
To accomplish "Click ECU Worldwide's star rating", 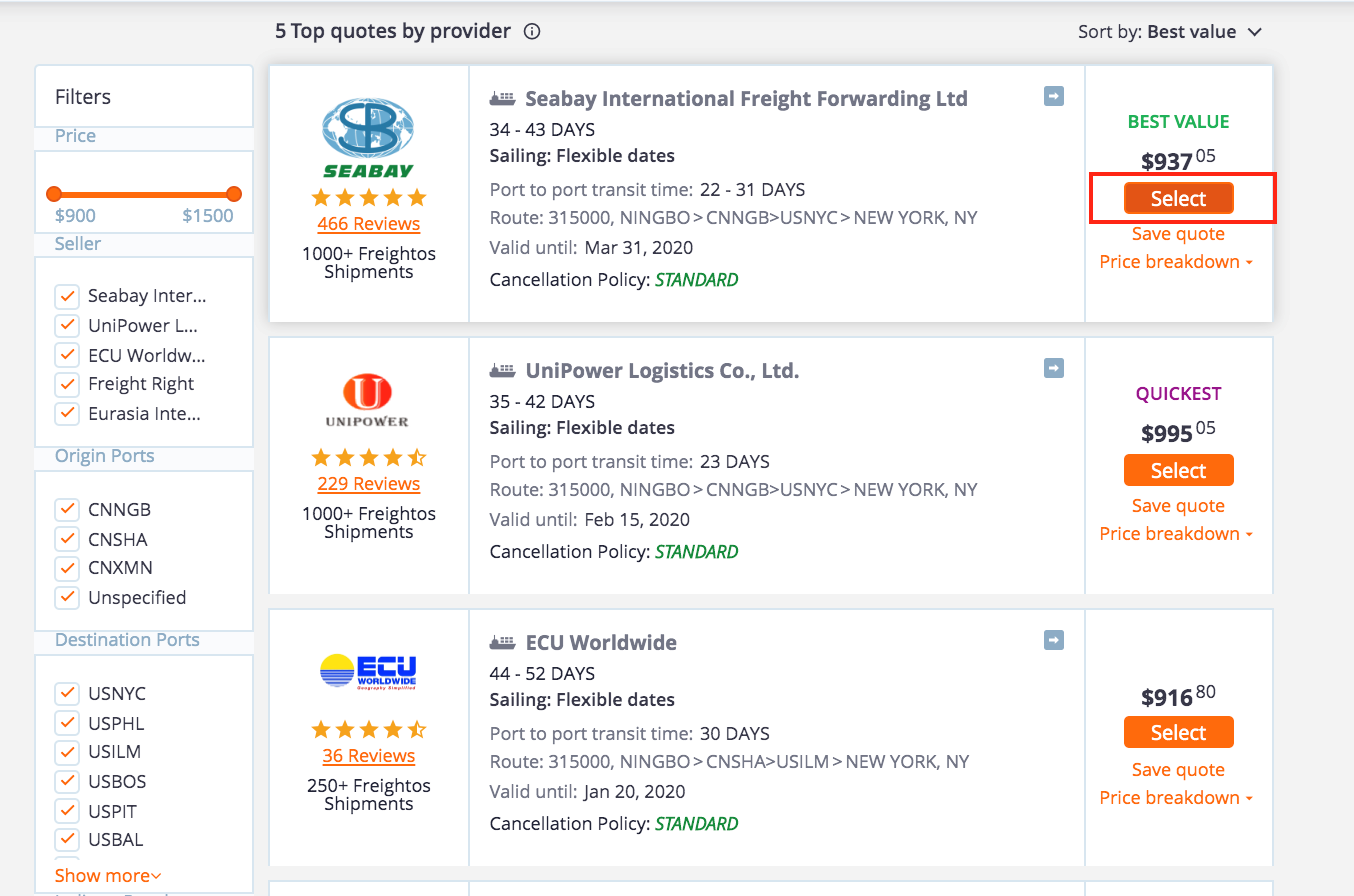I will pyautogui.click(x=368, y=729).
